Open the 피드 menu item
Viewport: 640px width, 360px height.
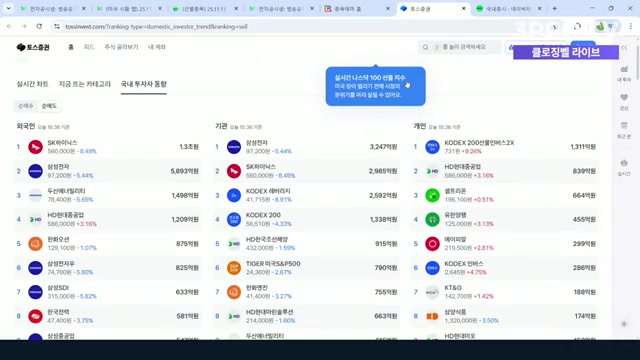pos(89,47)
